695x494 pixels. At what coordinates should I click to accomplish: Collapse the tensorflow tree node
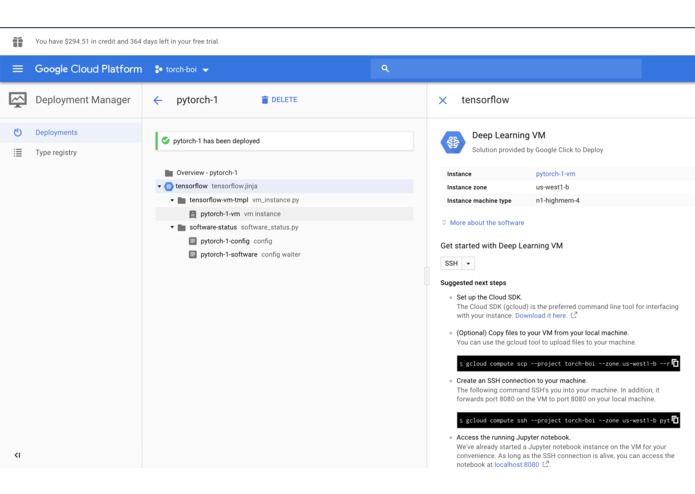click(159, 186)
